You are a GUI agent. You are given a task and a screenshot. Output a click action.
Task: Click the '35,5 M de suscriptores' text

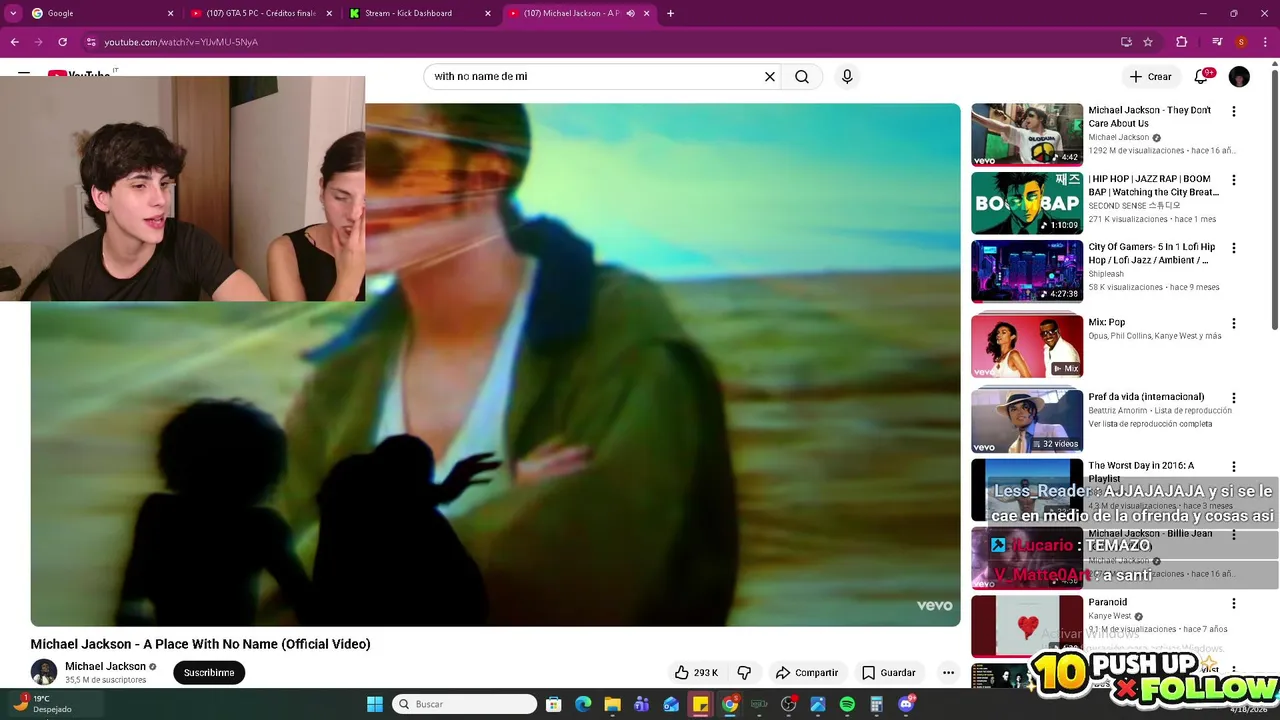pyautogui.click(x=105, y=680)
